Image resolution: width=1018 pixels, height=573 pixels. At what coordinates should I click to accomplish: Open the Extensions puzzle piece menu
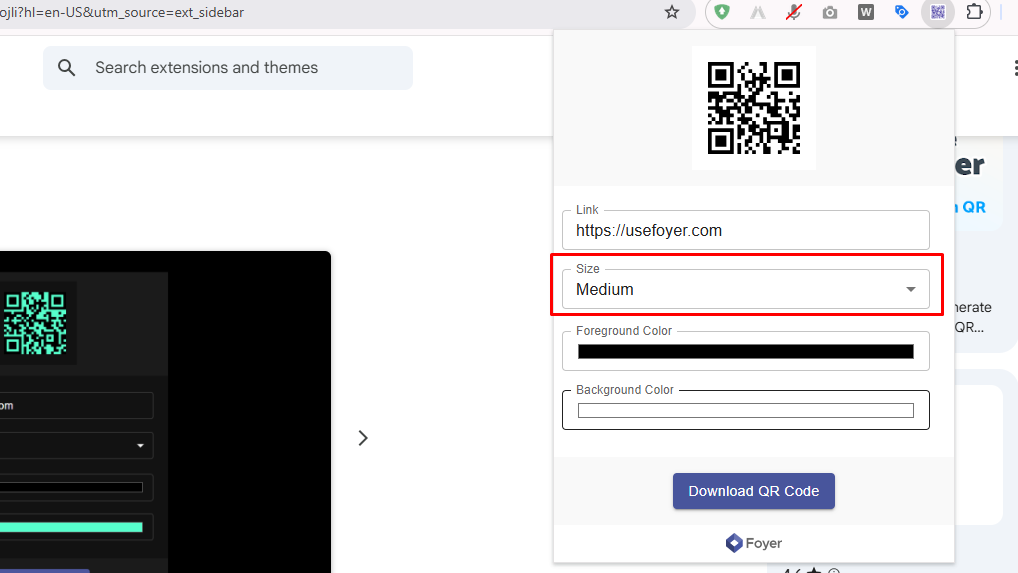(974, 12)
